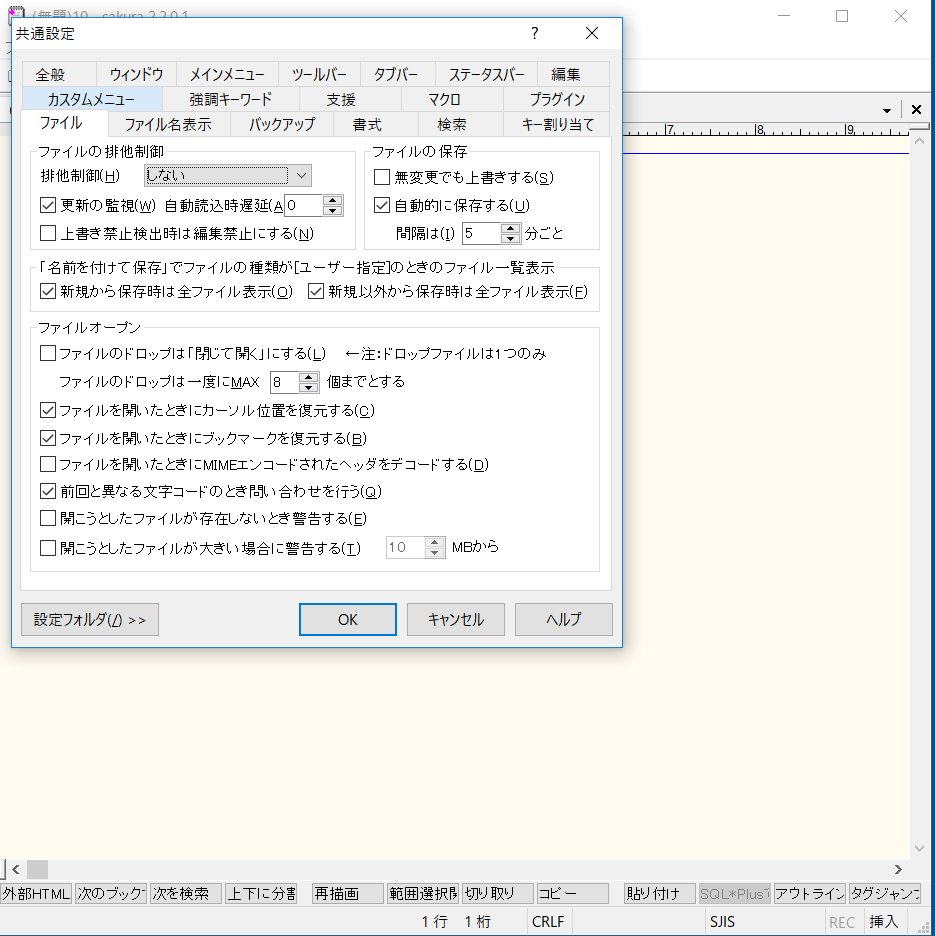Click the 外部HTML button in the function bar
This screenshot has height=936, width=935.
[36, 895]
